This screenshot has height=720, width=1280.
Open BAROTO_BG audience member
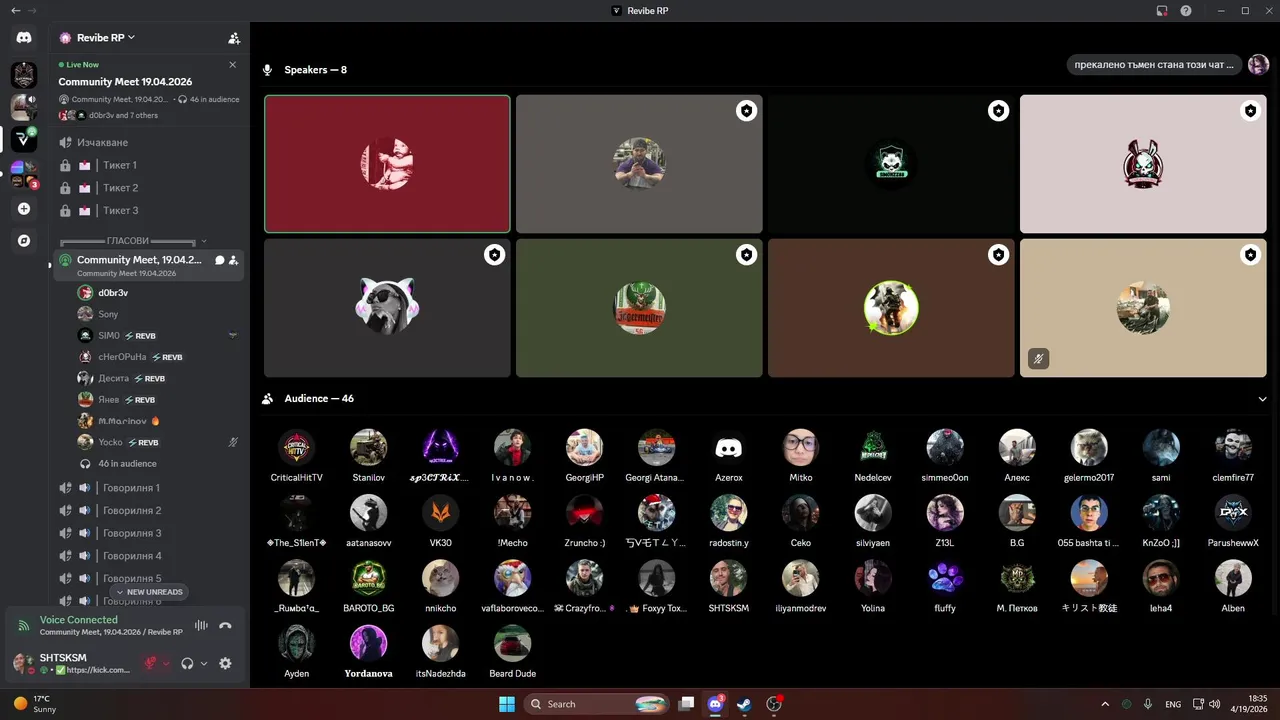[x=368, y=586]
